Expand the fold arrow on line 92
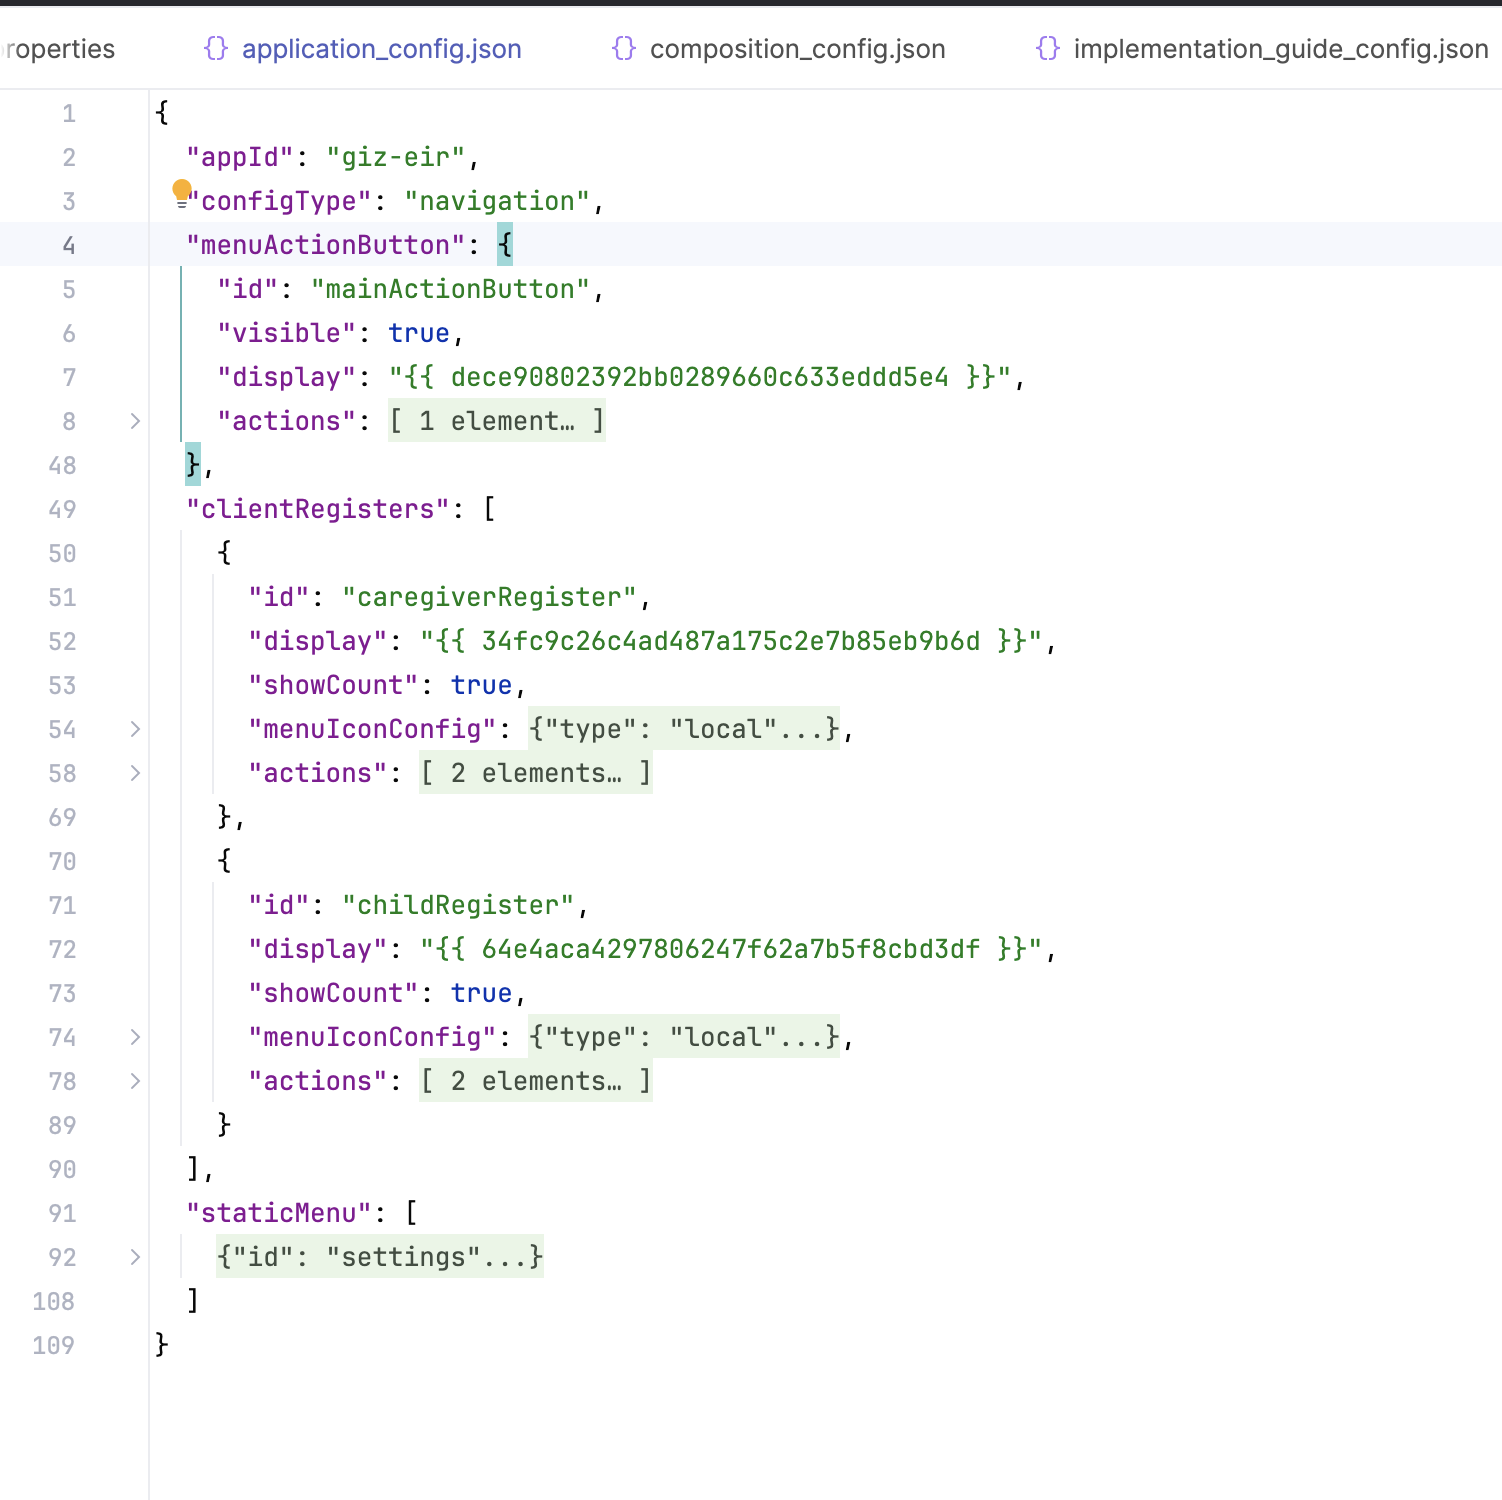Viewport: 1502px width, 1500px height. point(135,1257)
